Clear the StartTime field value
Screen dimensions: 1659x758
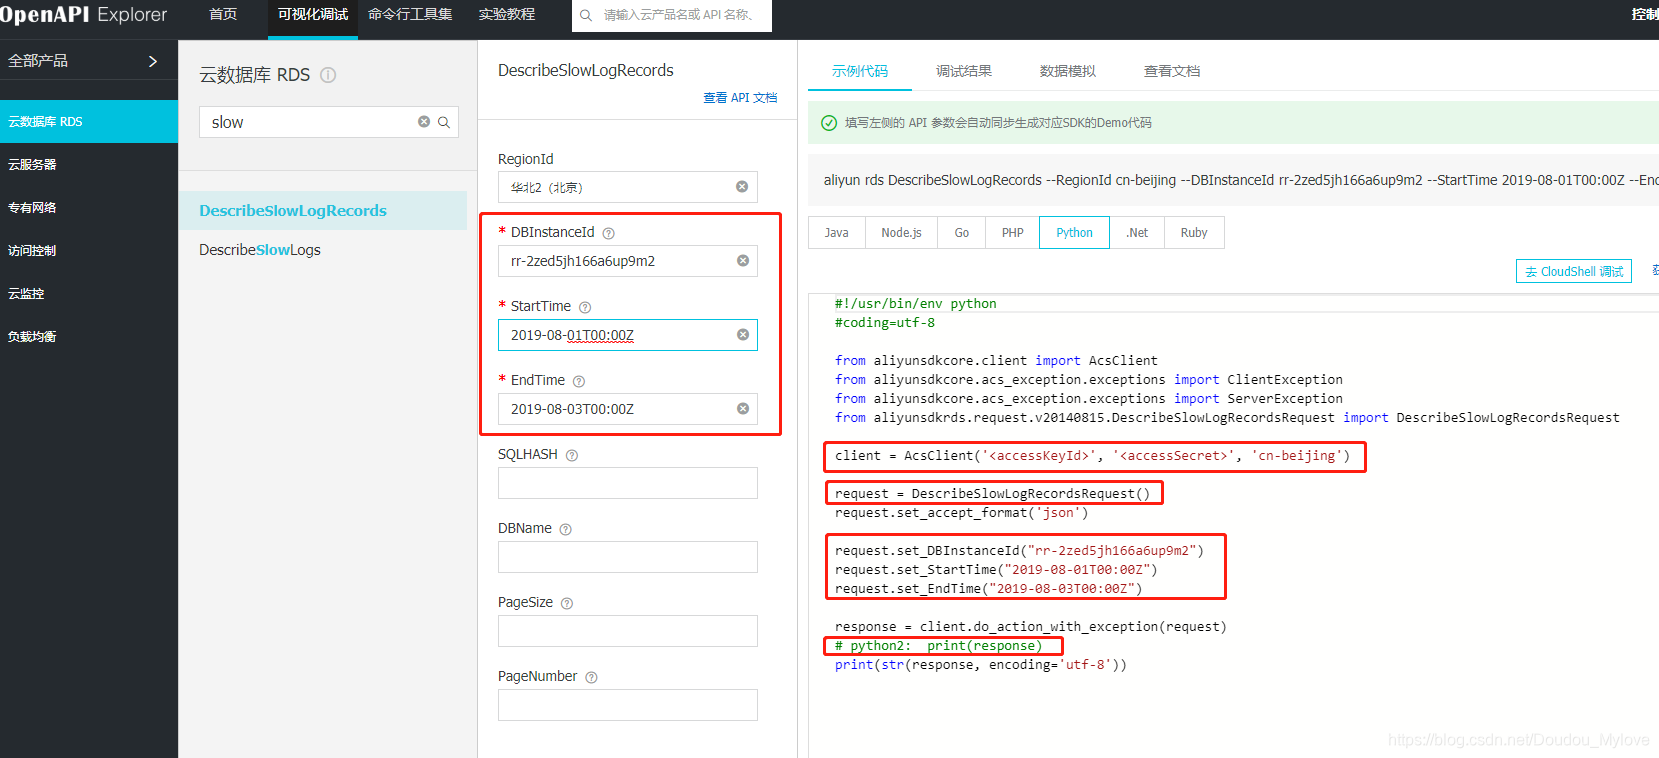743,335
